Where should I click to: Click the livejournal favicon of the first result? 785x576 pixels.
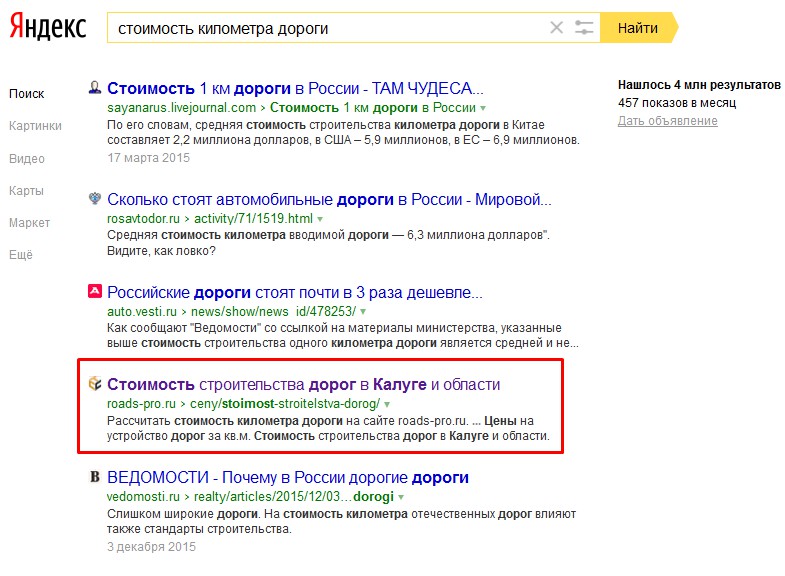click(x=95, y=88)
